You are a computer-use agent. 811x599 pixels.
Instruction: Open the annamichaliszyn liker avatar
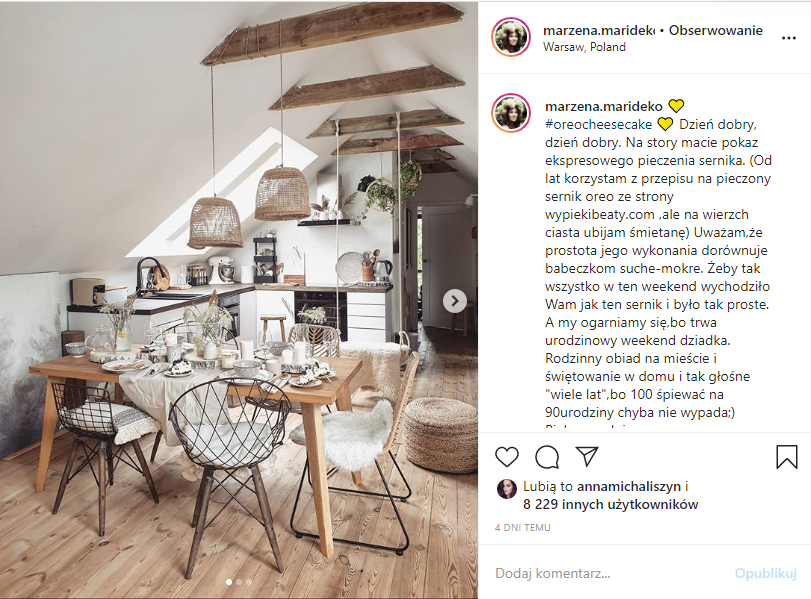[507, 488]
